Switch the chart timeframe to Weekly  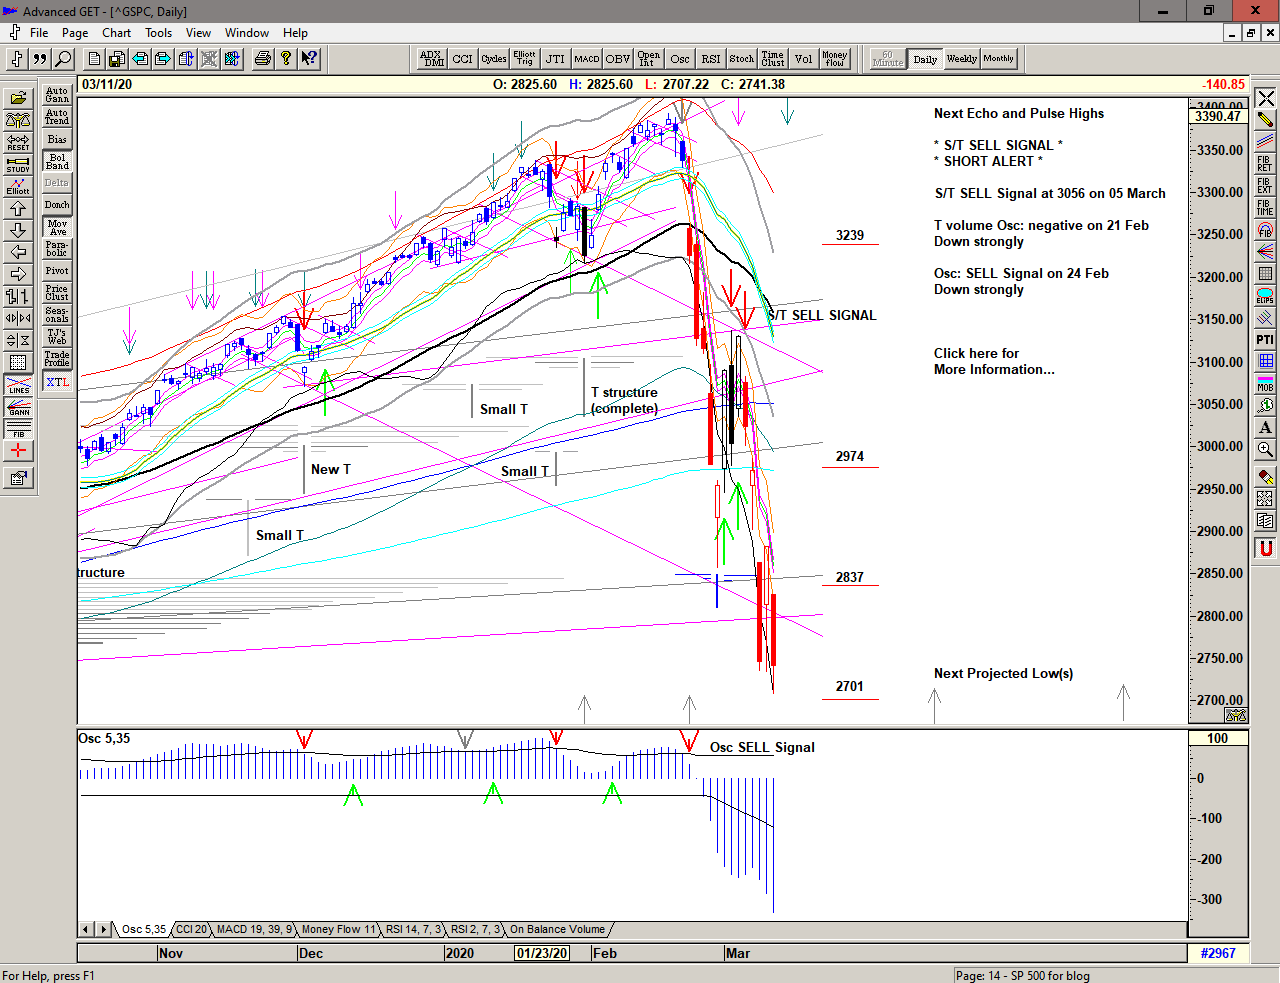click(x=961, y=59)
